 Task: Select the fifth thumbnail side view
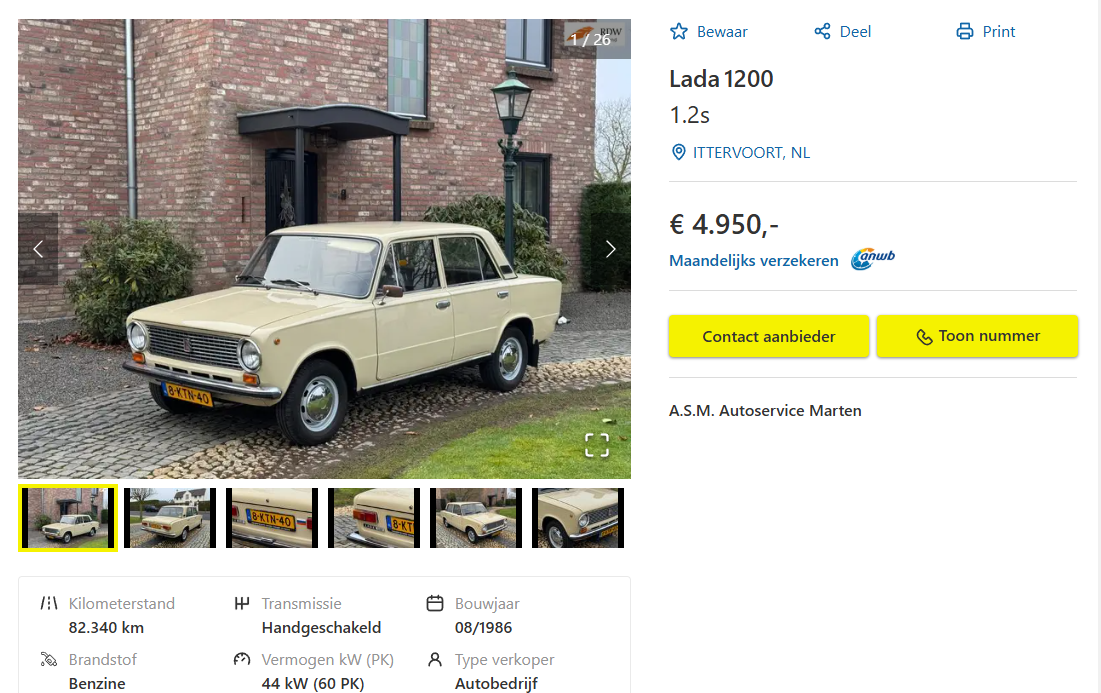click(476, 518)
